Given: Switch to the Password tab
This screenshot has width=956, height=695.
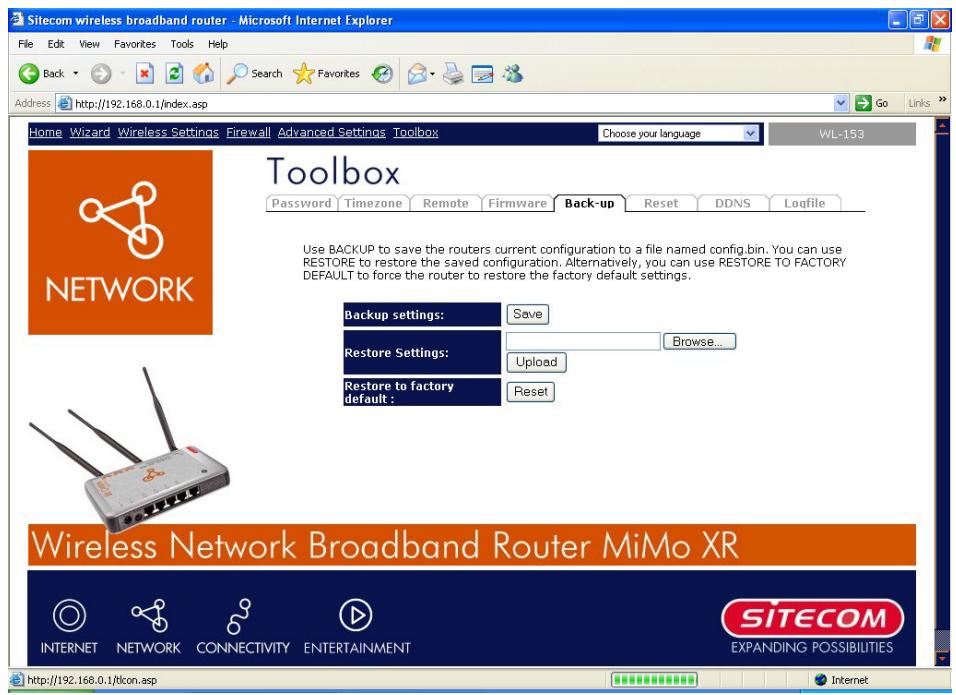Looking at the screenshot, I should point(301,203).
